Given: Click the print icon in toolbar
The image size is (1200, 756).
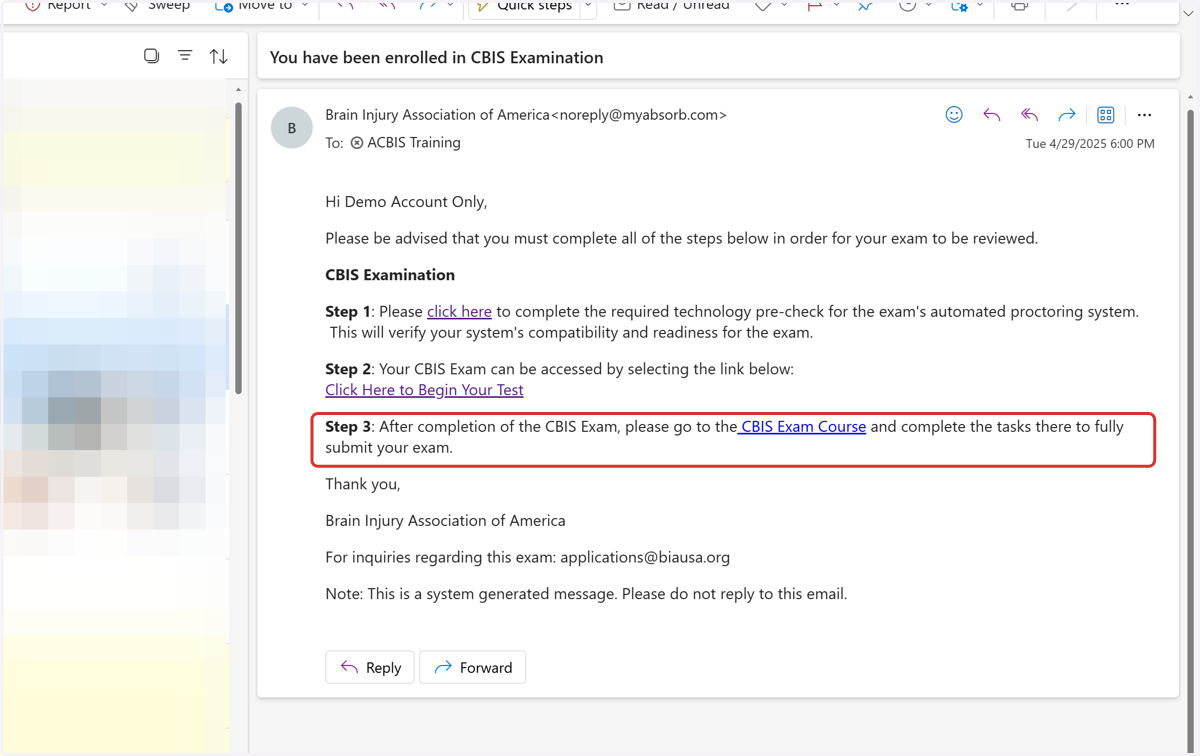Looking at the screenshot, I should (x=1019, y=5).
